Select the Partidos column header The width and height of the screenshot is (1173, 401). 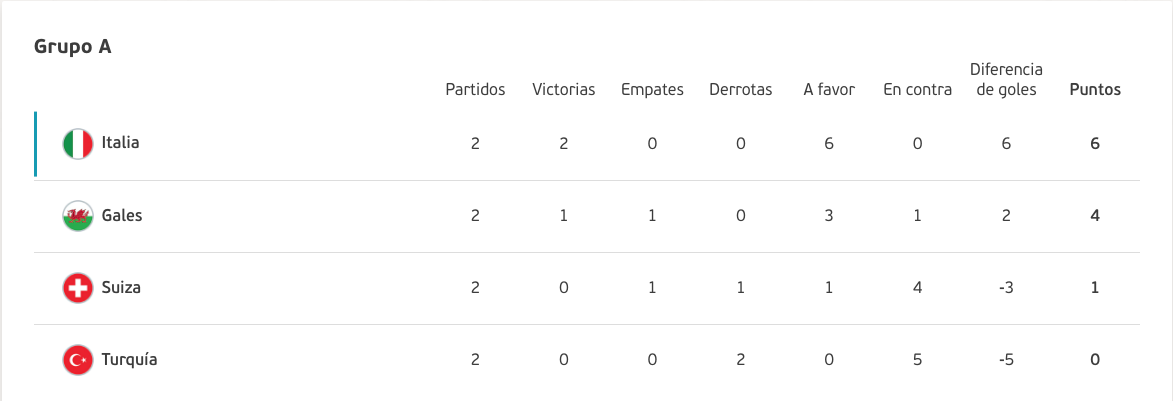[x=476, y=90]
